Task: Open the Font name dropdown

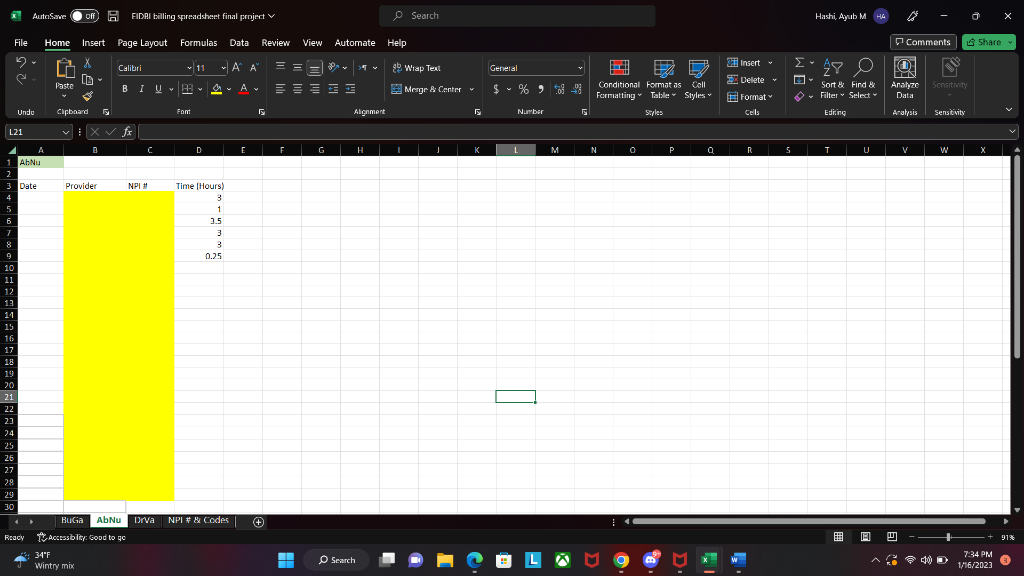Action: [189, 68]
